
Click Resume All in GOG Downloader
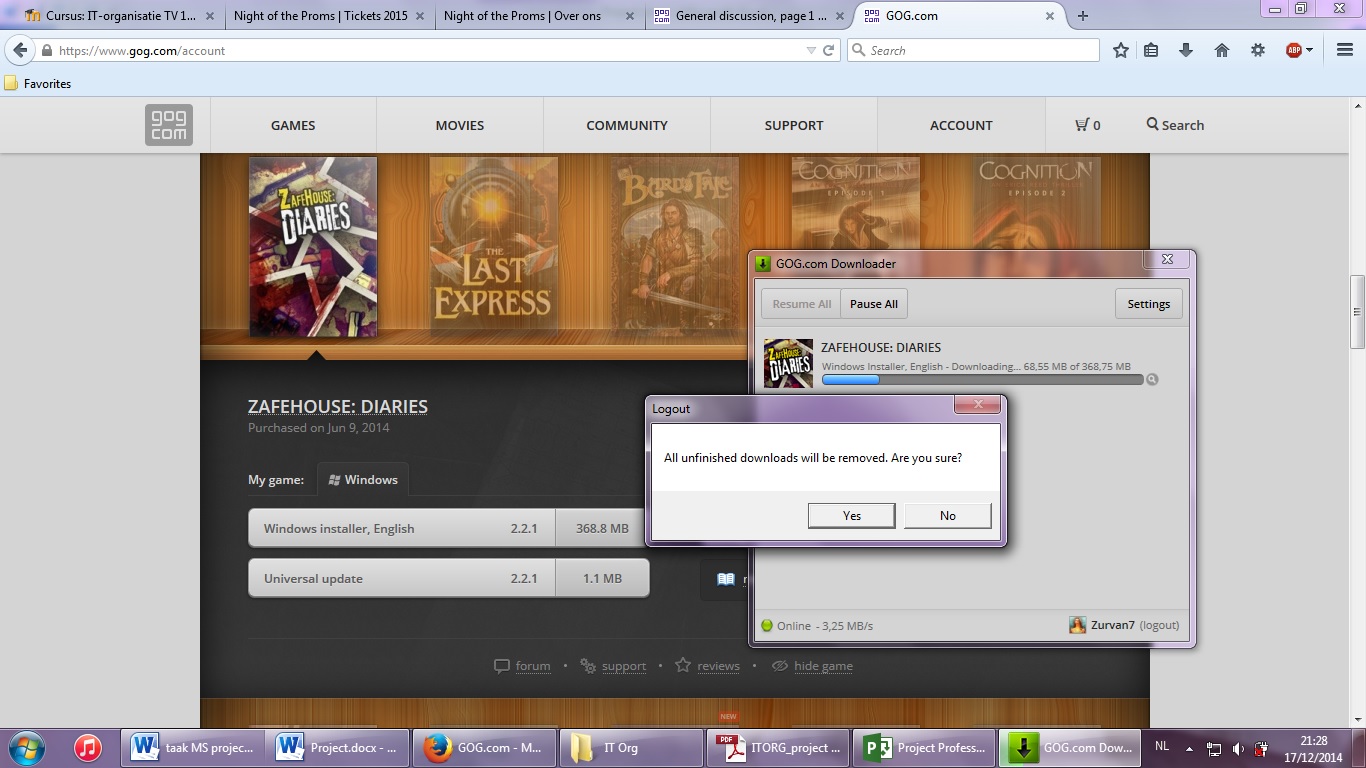click(801, 304)
